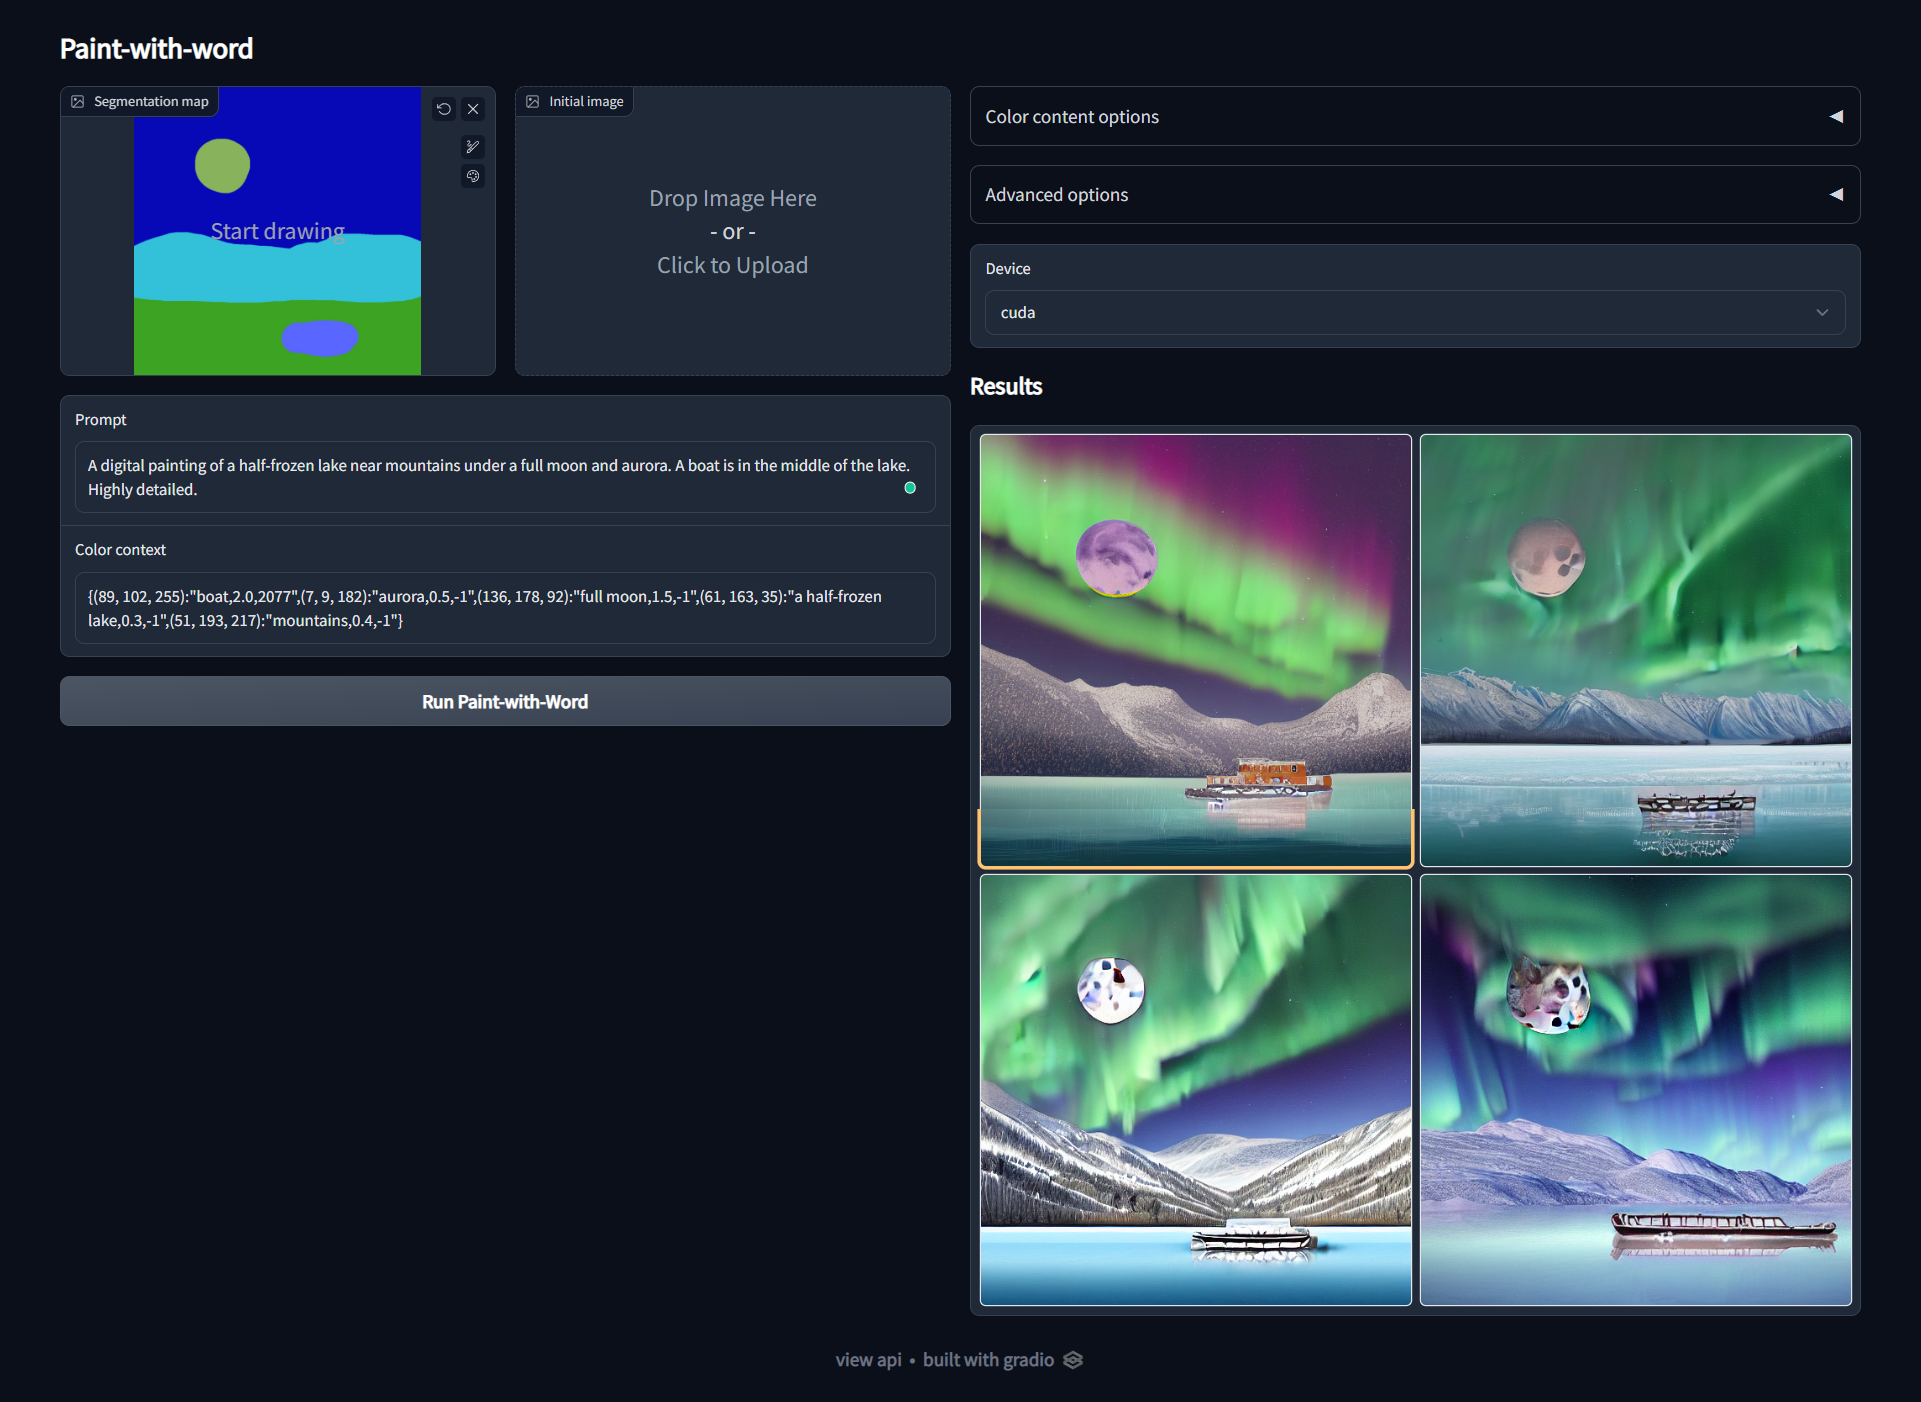Open the color palette tool icon

(x=473, y=176)
